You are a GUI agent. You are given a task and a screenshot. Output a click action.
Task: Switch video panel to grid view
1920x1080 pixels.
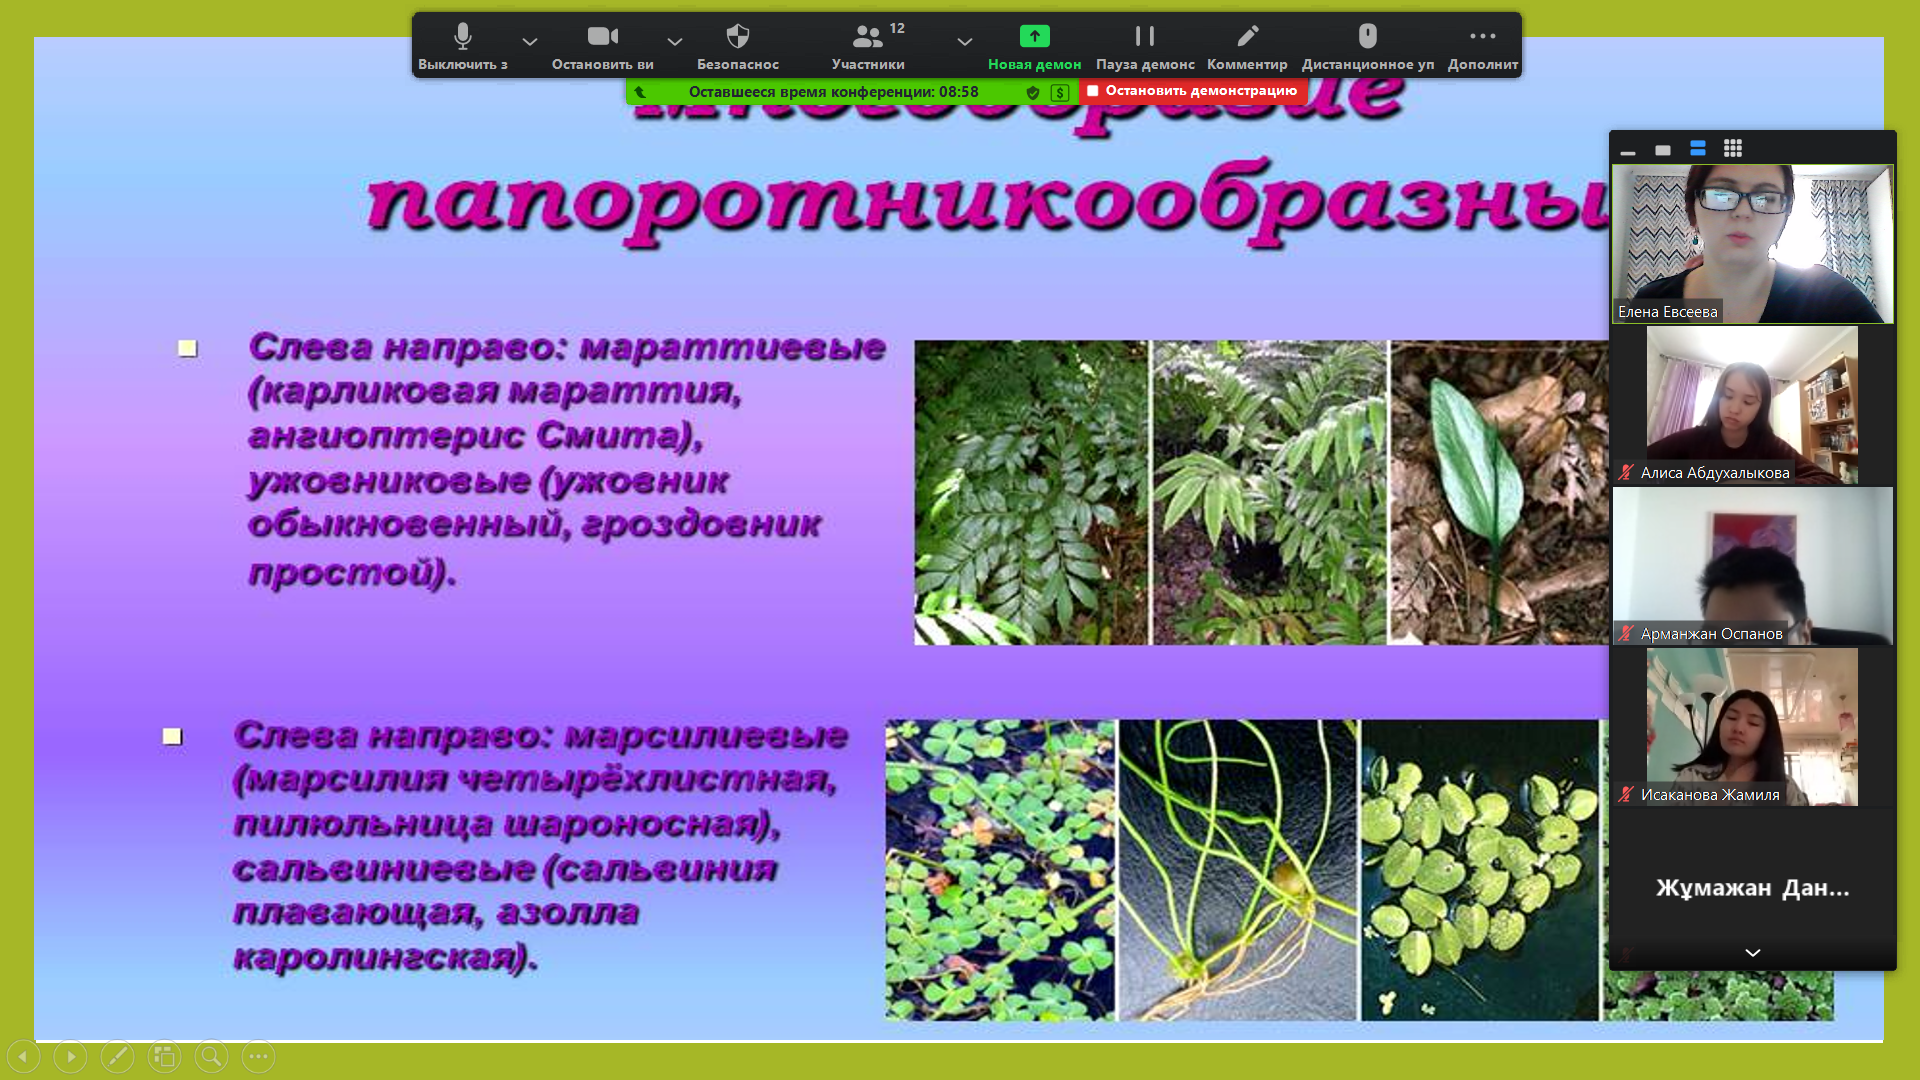pos(1733,149)
